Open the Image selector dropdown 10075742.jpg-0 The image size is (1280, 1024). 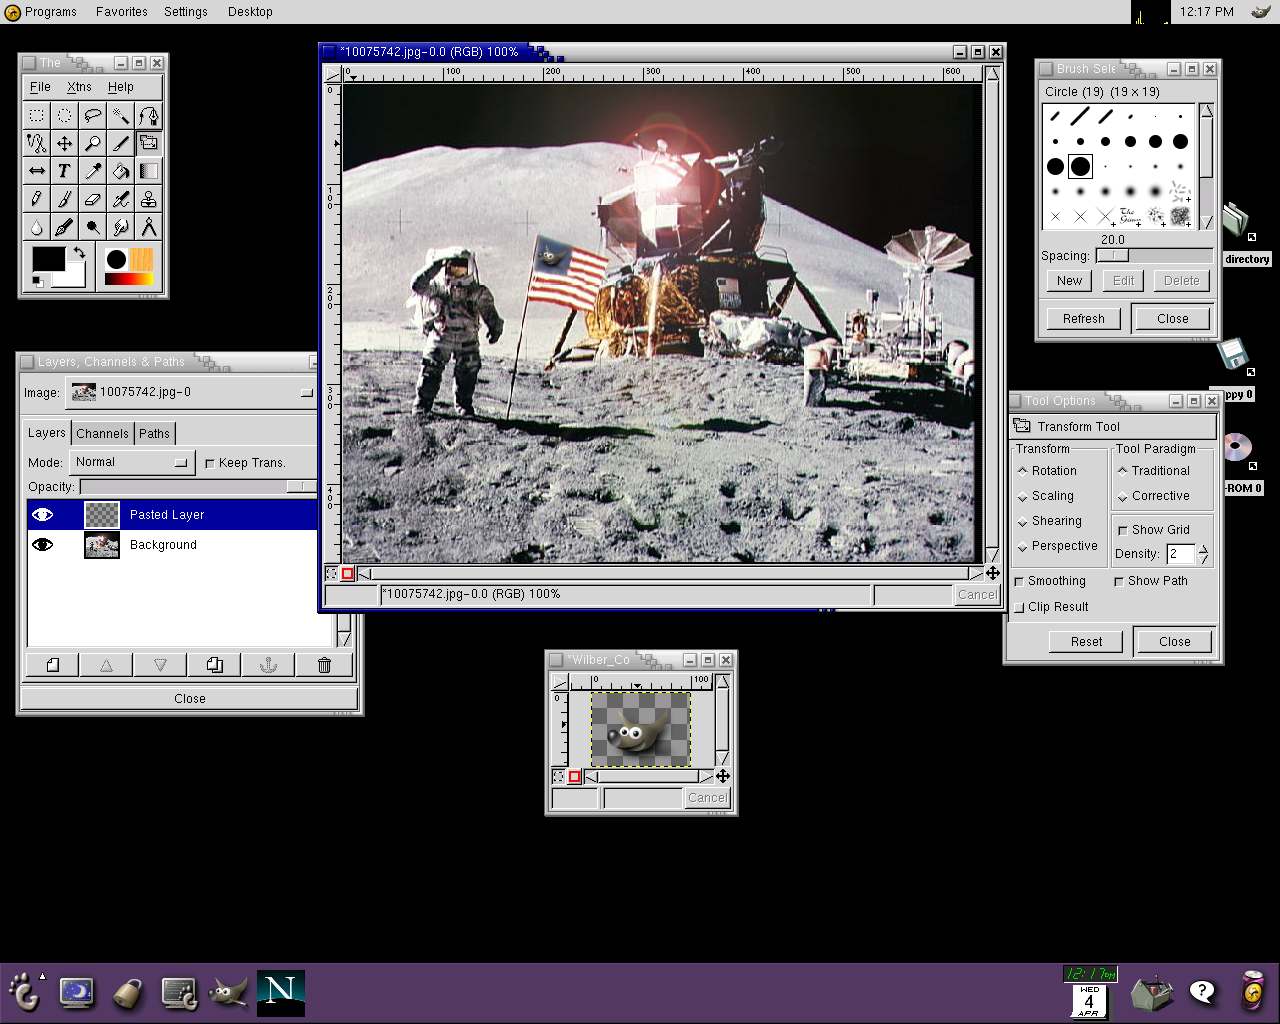point(191,392)
